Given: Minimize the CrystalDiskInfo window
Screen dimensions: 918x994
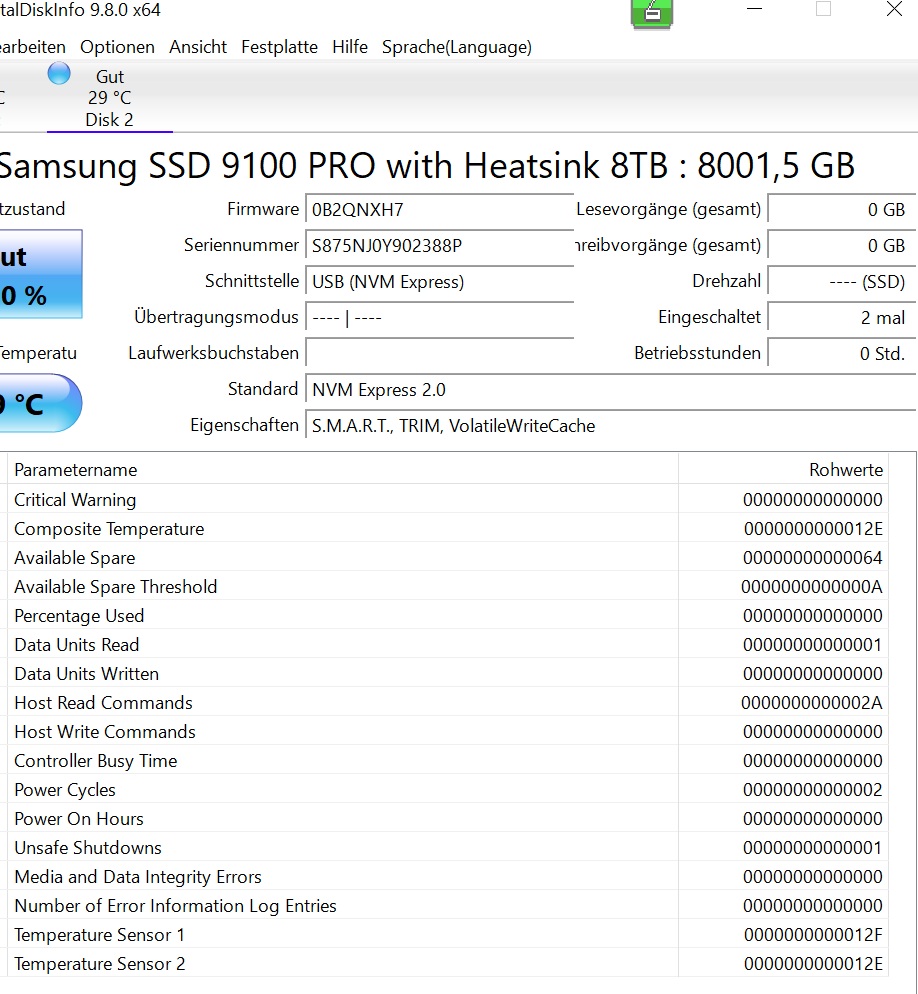Looking at the screenshot, I should click(754, 9).
